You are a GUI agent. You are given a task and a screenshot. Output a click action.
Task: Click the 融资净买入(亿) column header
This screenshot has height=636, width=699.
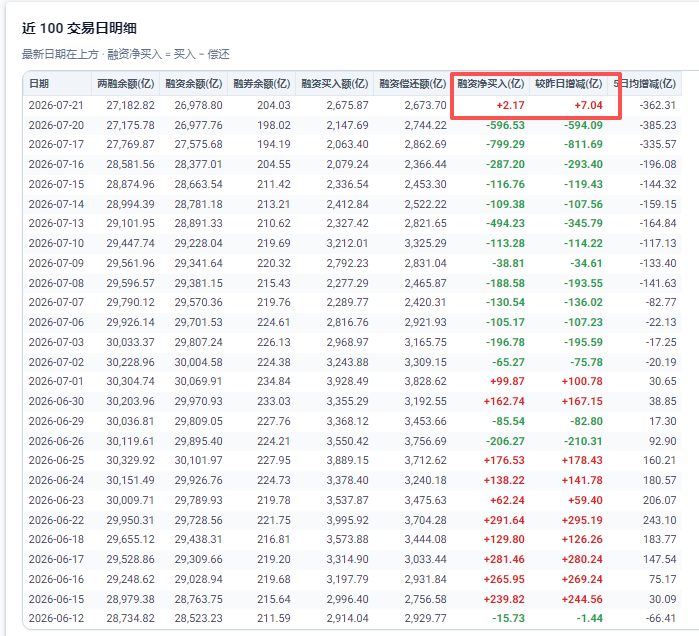(x=491, y=84)
